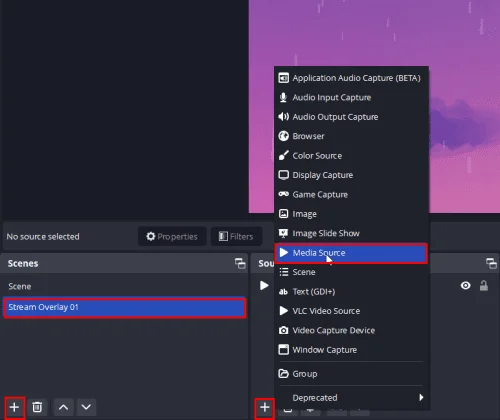The height and width of the screenshot is (420, 500).
Task: Open Filters for the source
Action: [x=236, y=237]
